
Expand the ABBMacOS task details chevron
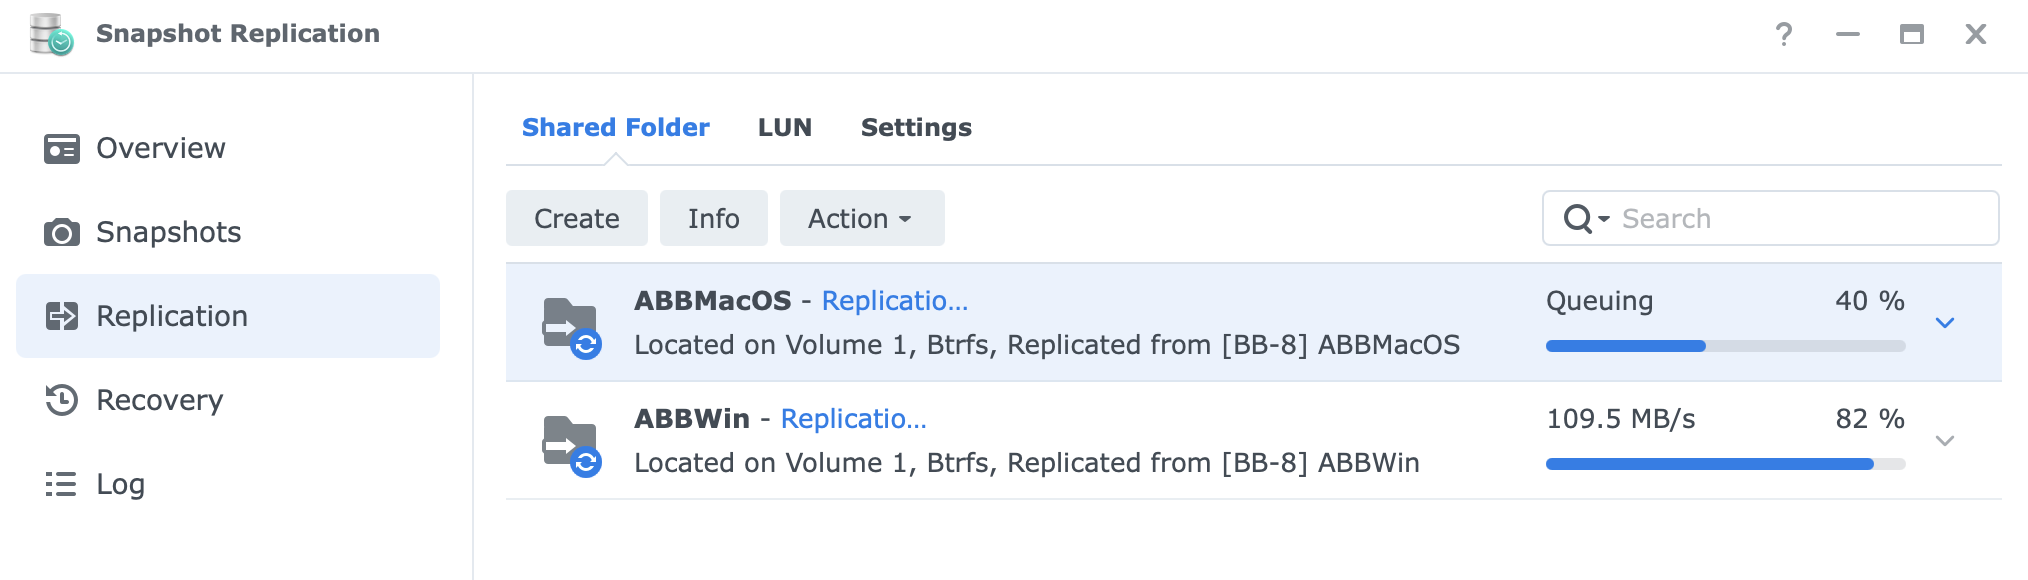[1945, 323]
